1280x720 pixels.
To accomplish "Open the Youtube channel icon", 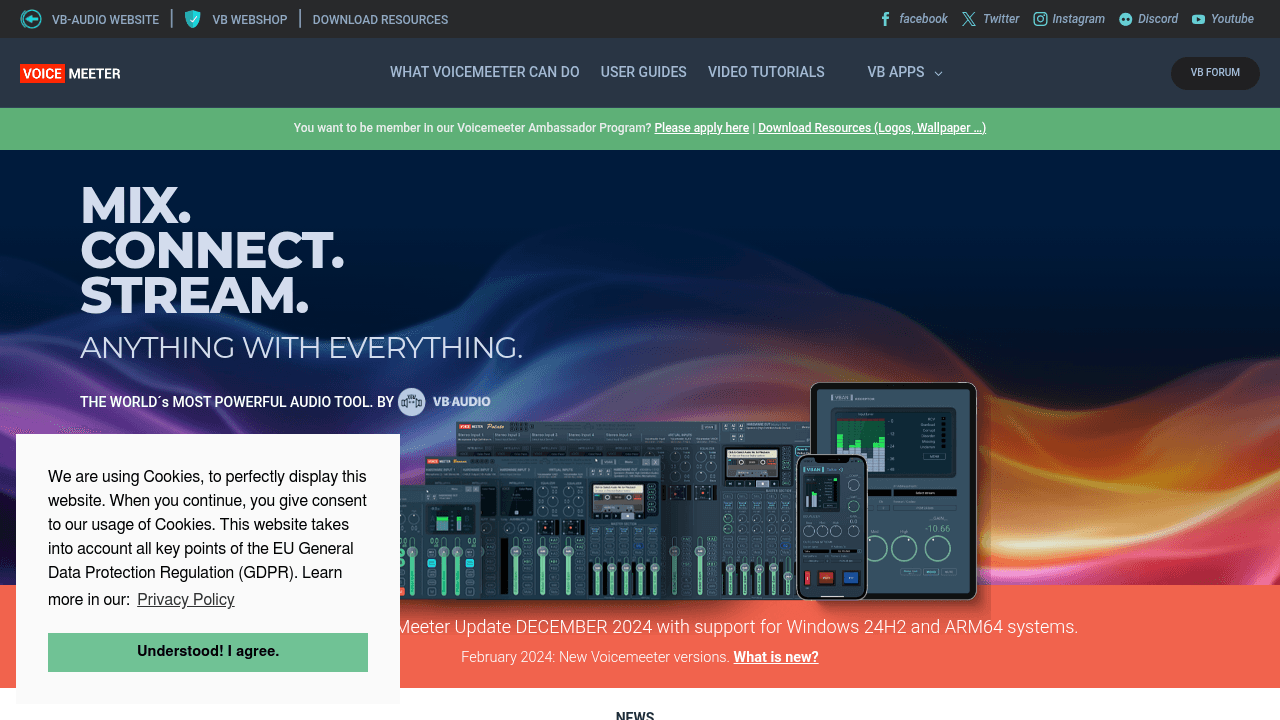I will pos(1198,19).
